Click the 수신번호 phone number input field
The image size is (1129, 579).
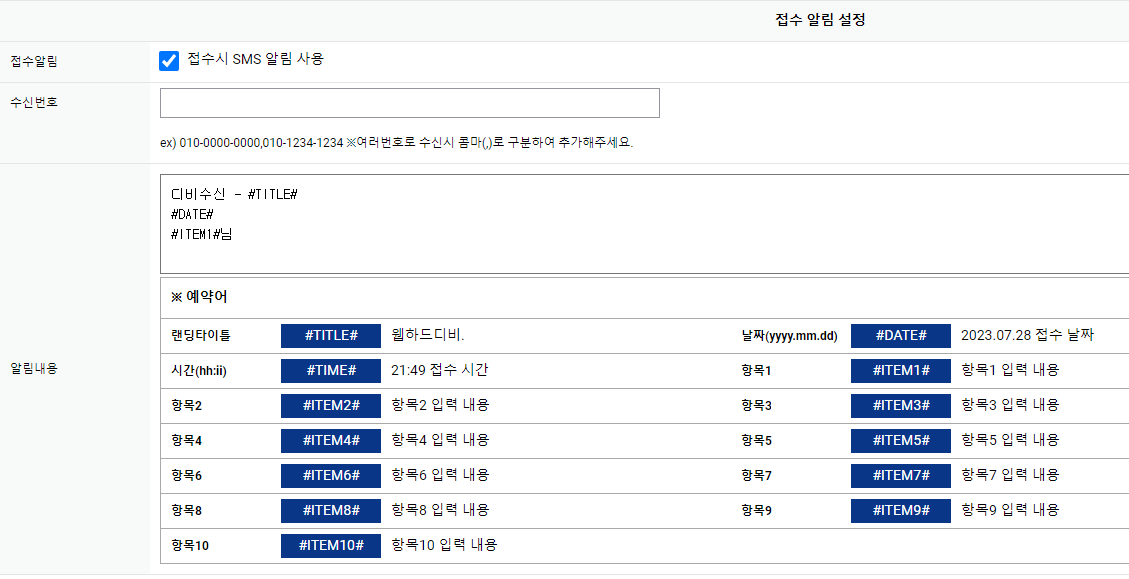coord(409,103)
